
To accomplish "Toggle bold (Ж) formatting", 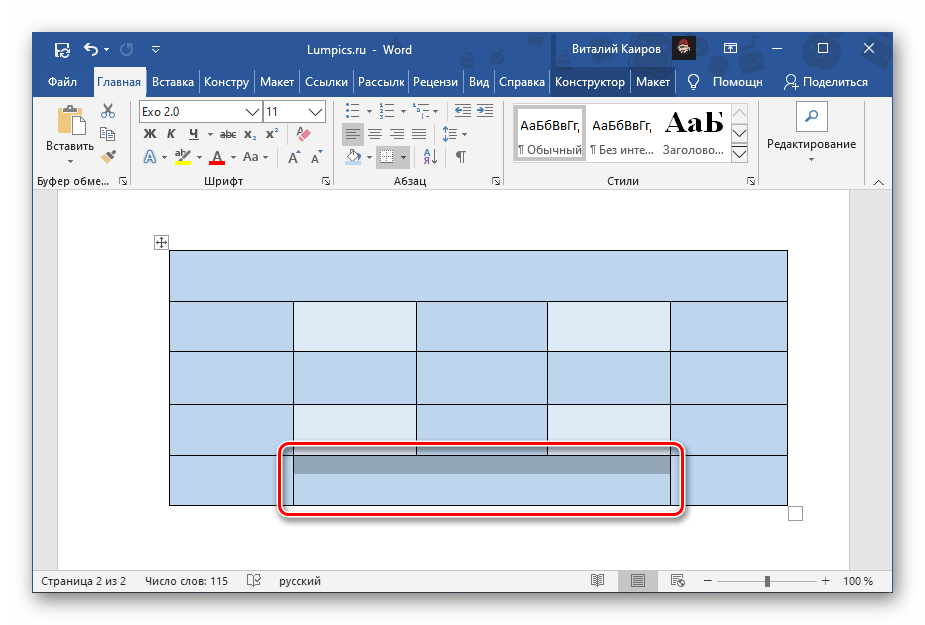I will point(150,134).
